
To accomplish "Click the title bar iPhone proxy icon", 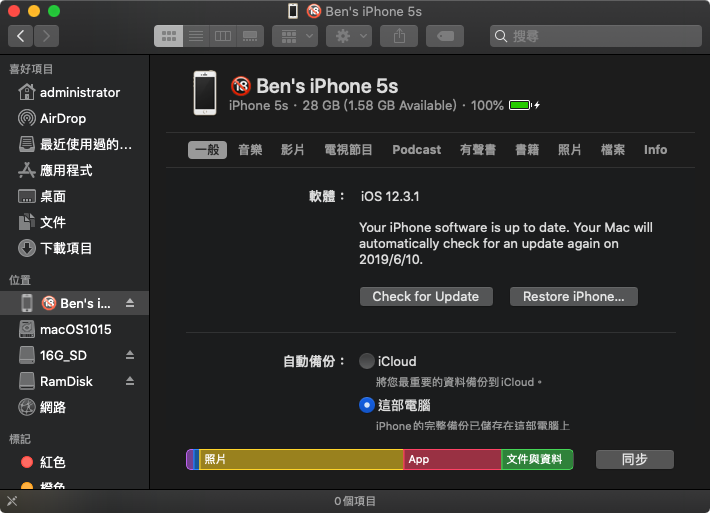I will coord(293,11).
